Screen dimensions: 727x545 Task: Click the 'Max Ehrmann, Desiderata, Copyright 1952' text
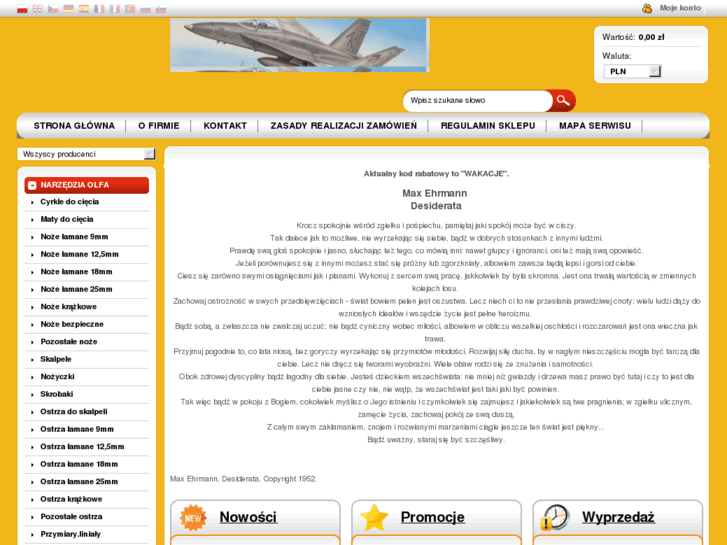243,479
